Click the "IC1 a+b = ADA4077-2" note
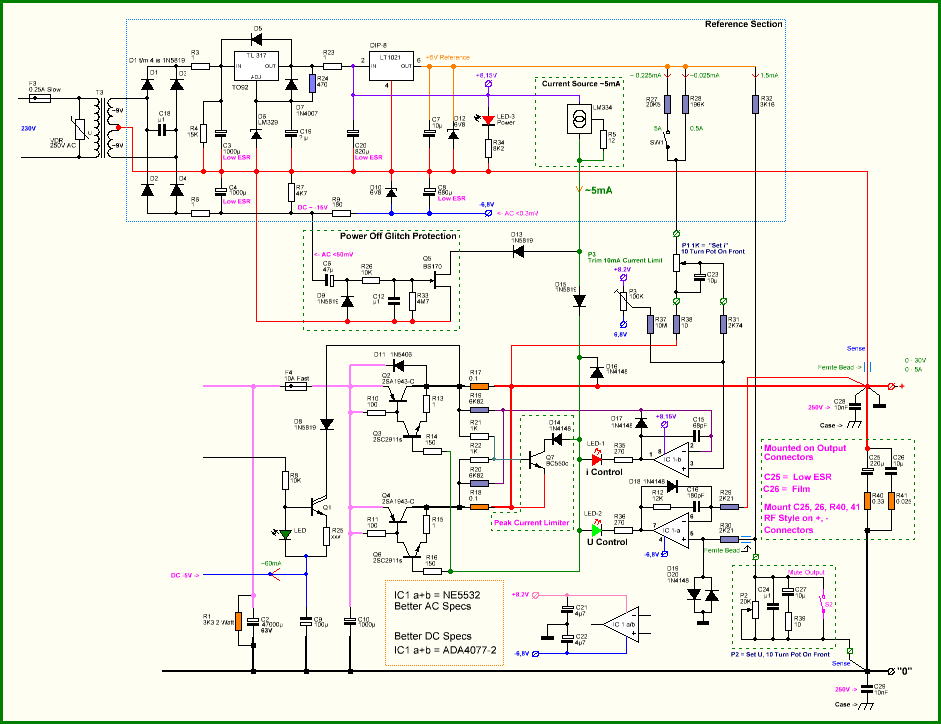Image resolution: width=941 pixels, height=724 pixels. click(x=445, y=650)
